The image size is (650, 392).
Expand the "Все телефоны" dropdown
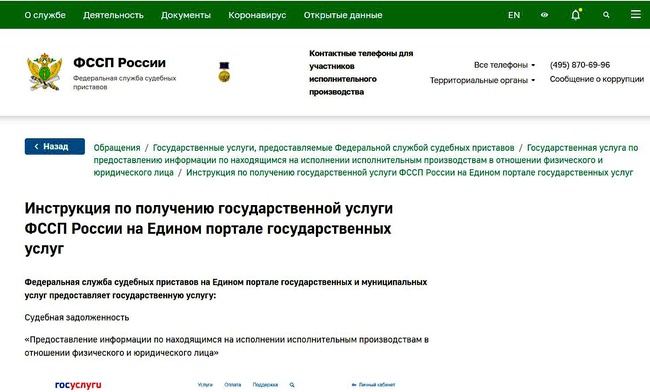tap(504, 65)
